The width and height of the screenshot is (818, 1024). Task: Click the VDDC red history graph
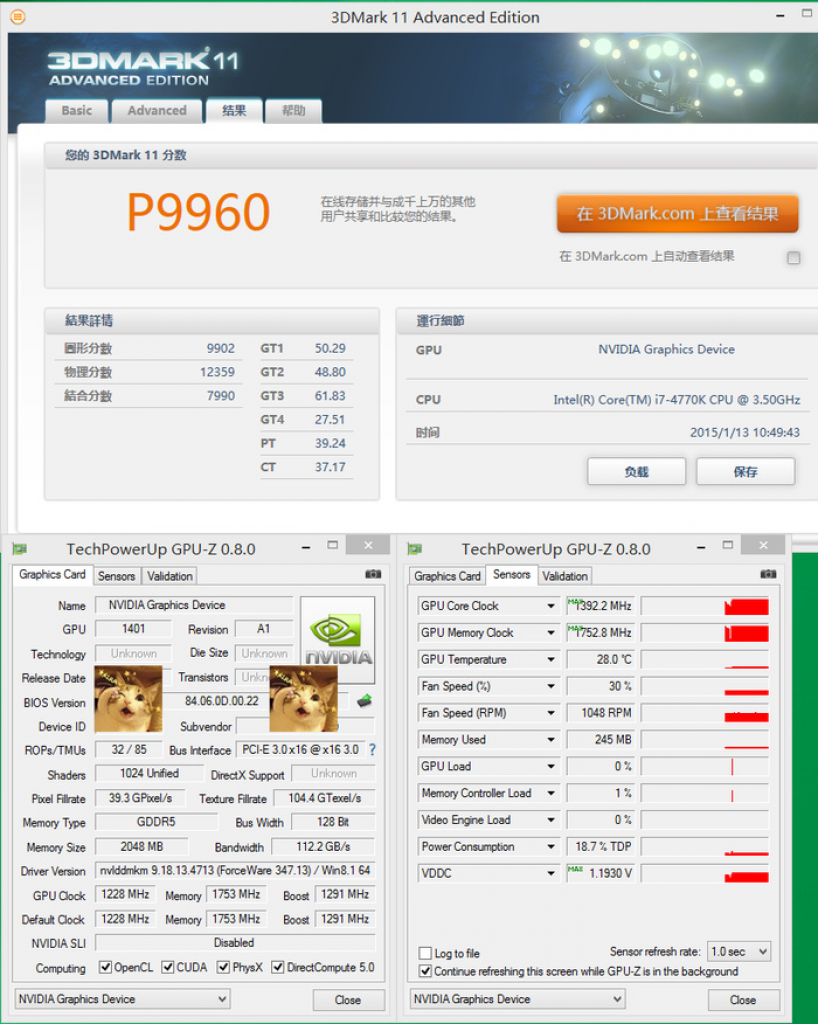tap(705, 873)
